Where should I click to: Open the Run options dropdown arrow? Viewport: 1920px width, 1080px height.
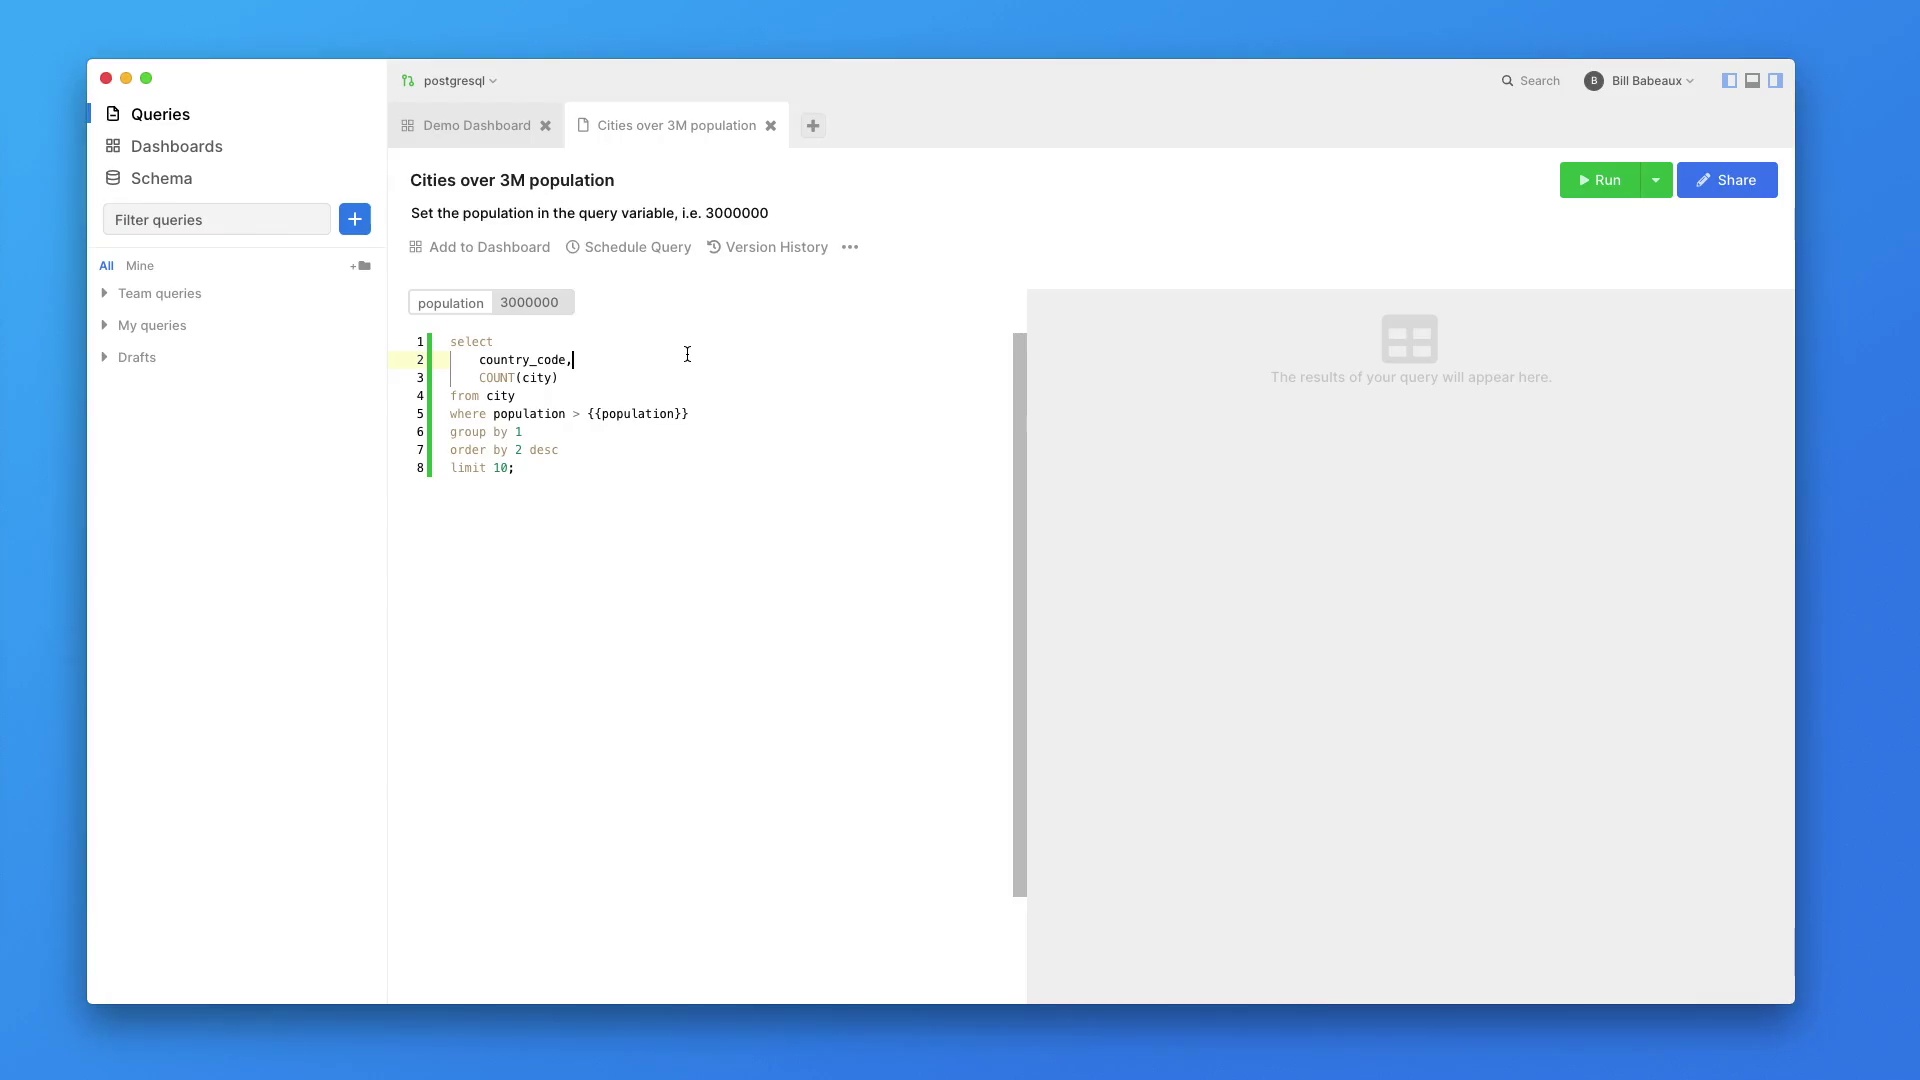pos(1656,180)
